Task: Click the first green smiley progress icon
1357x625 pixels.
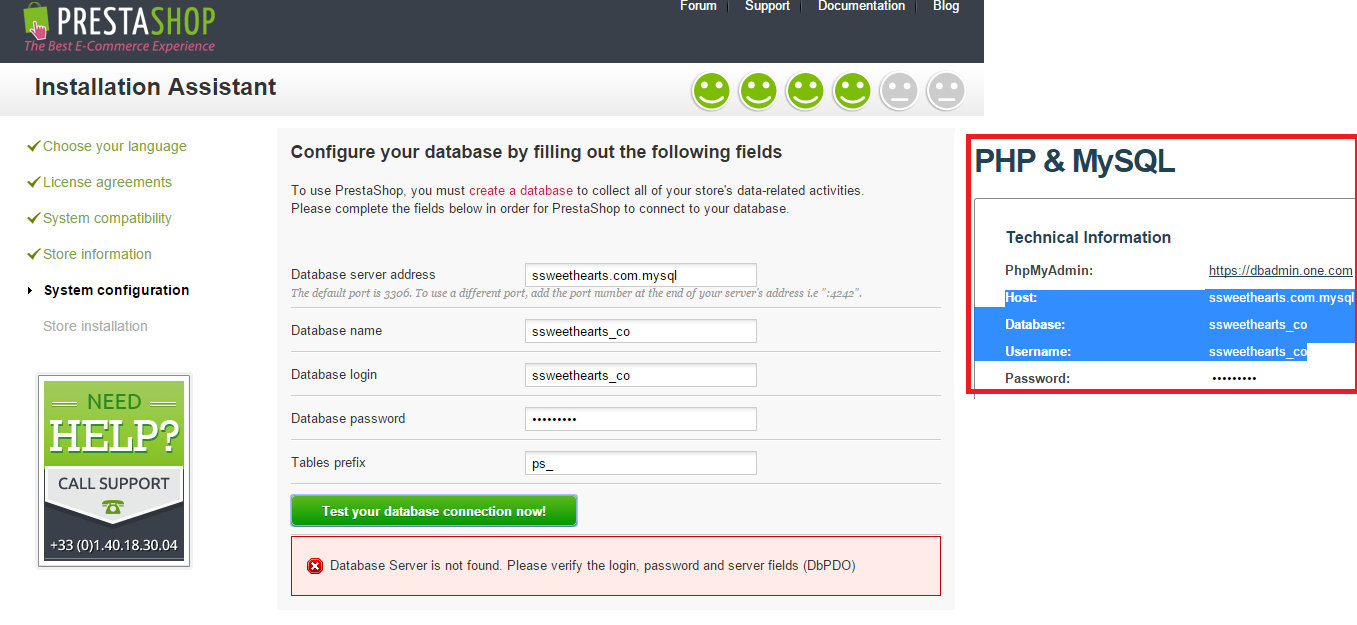Action: click(711, 91)
